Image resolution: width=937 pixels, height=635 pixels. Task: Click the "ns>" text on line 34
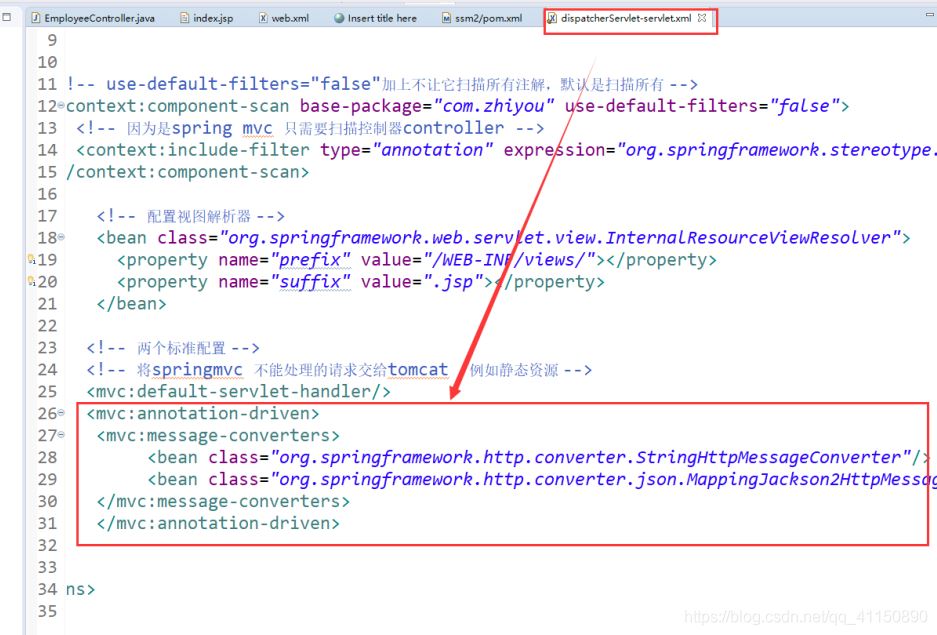click(80, 590)
